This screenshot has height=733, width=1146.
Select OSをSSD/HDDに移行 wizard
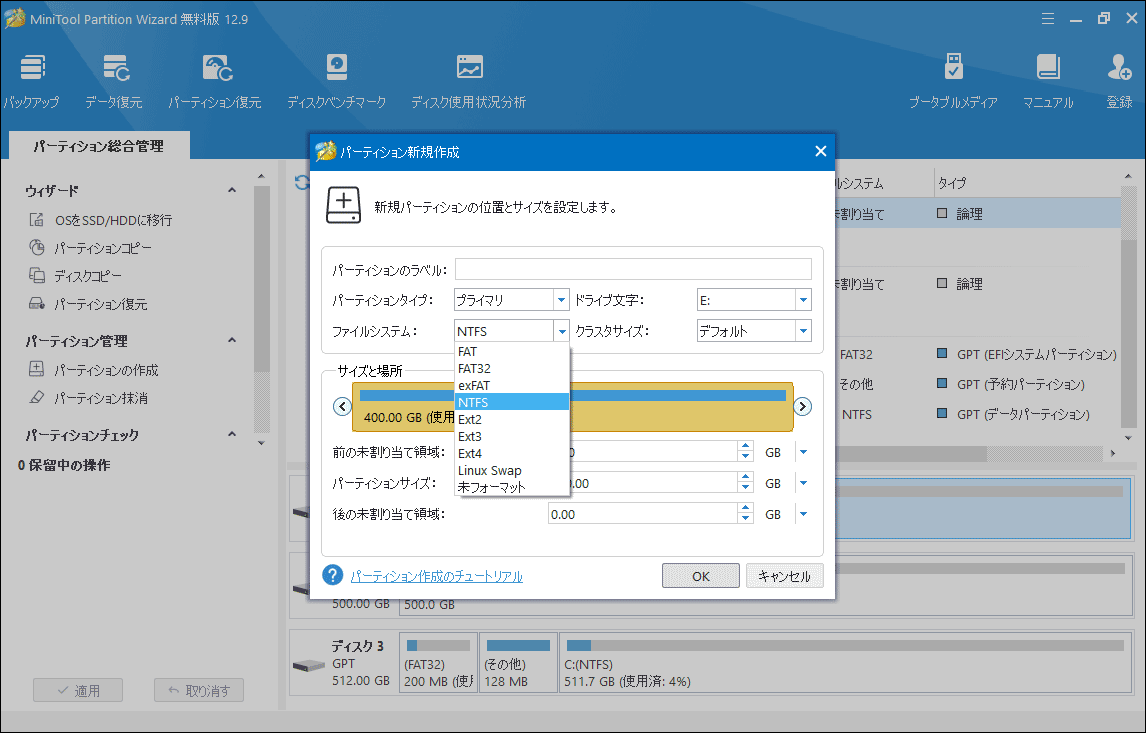coord(113,220)
